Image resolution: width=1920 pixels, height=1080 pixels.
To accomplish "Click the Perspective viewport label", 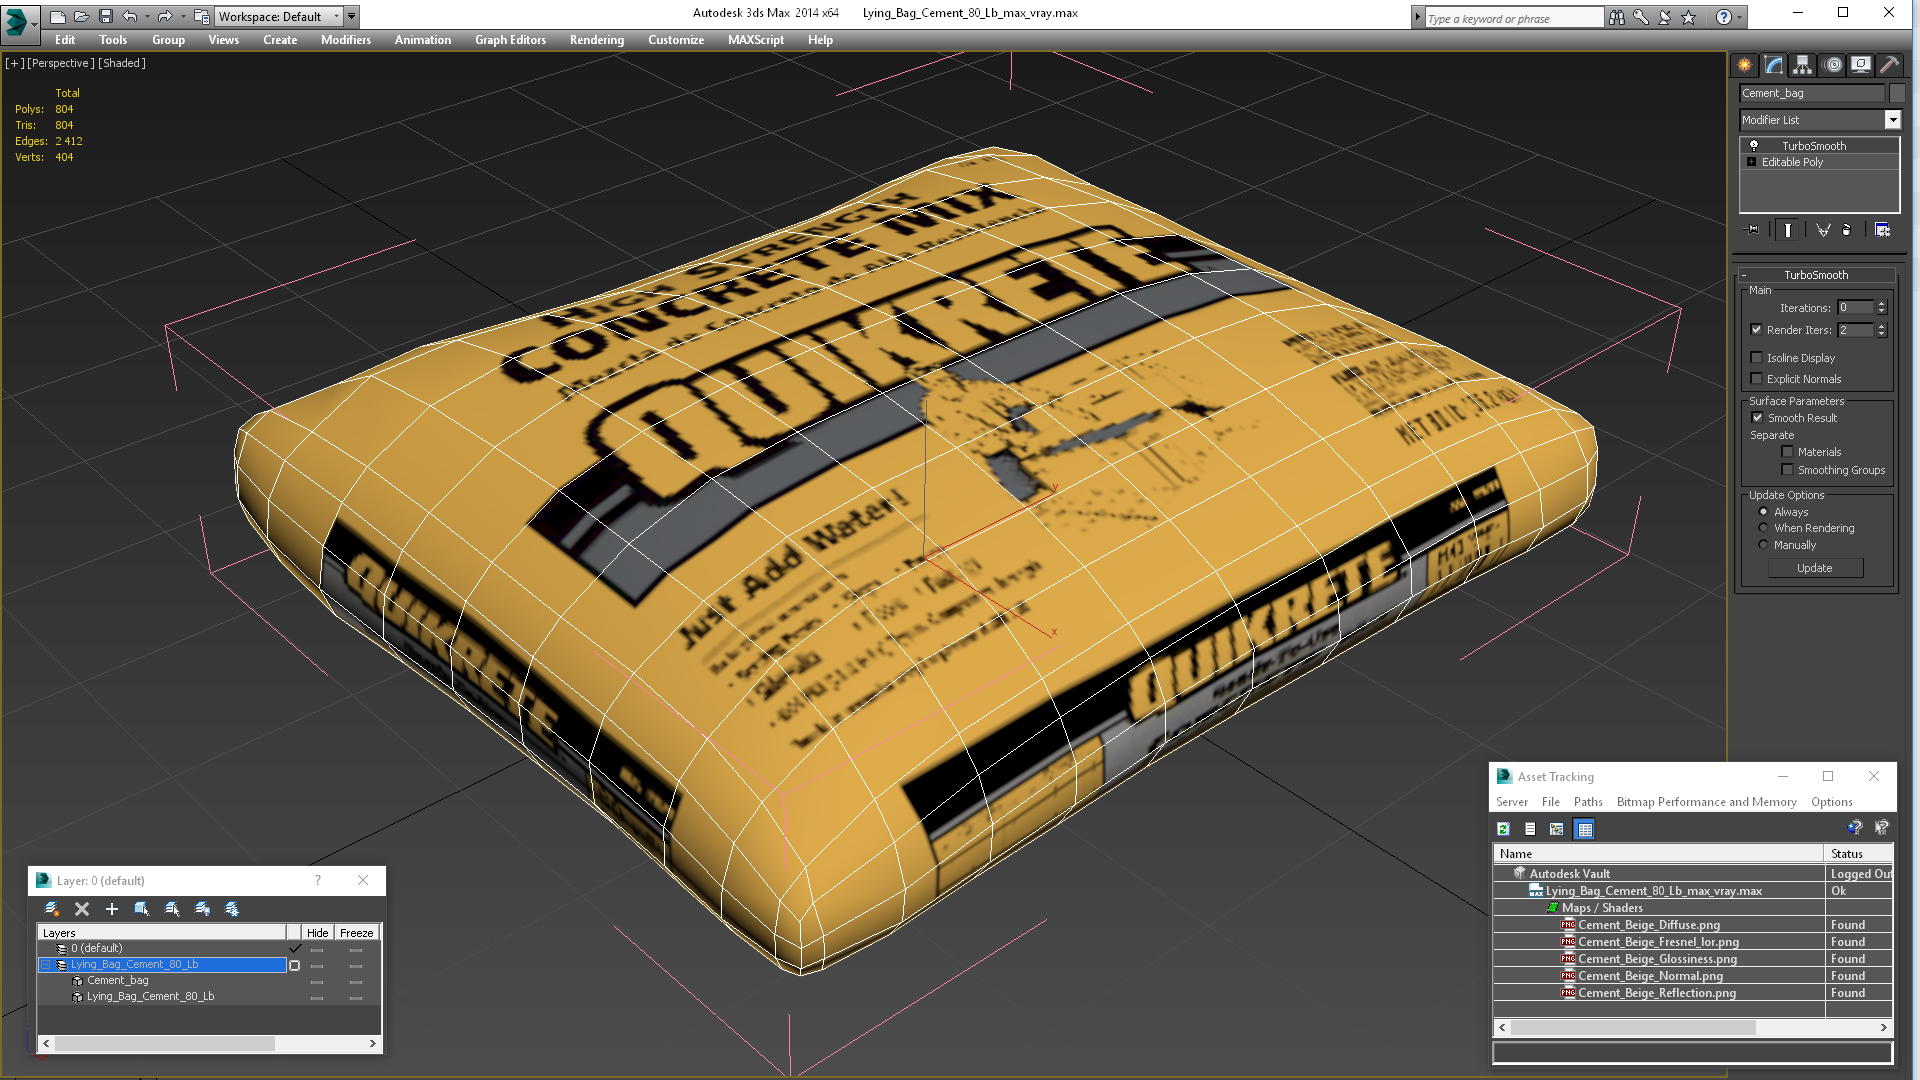I will [61, 63].
